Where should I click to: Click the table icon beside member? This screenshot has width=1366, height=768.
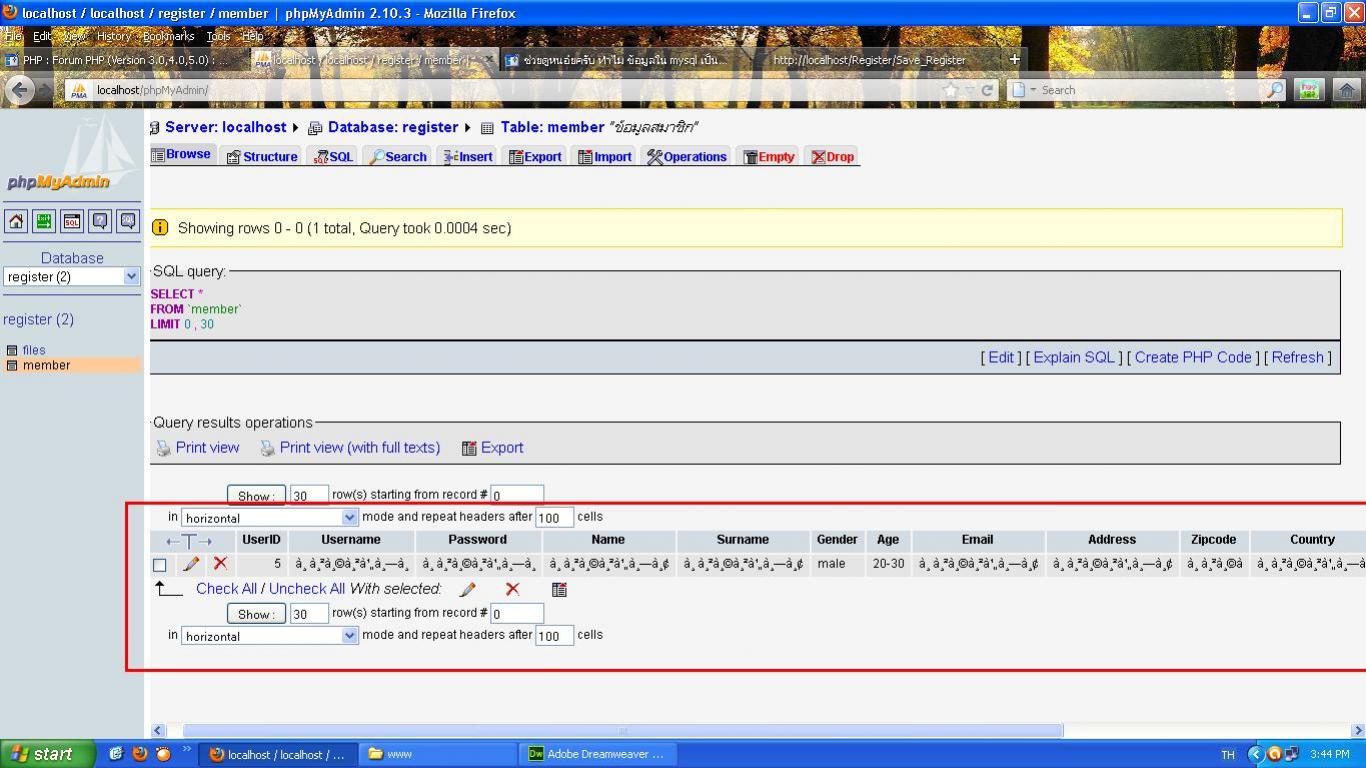click(x=12, y=365)
